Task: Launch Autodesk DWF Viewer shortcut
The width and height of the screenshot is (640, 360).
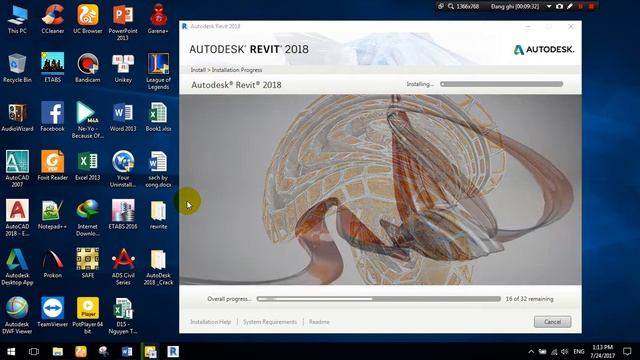Action: coord(17,316)
